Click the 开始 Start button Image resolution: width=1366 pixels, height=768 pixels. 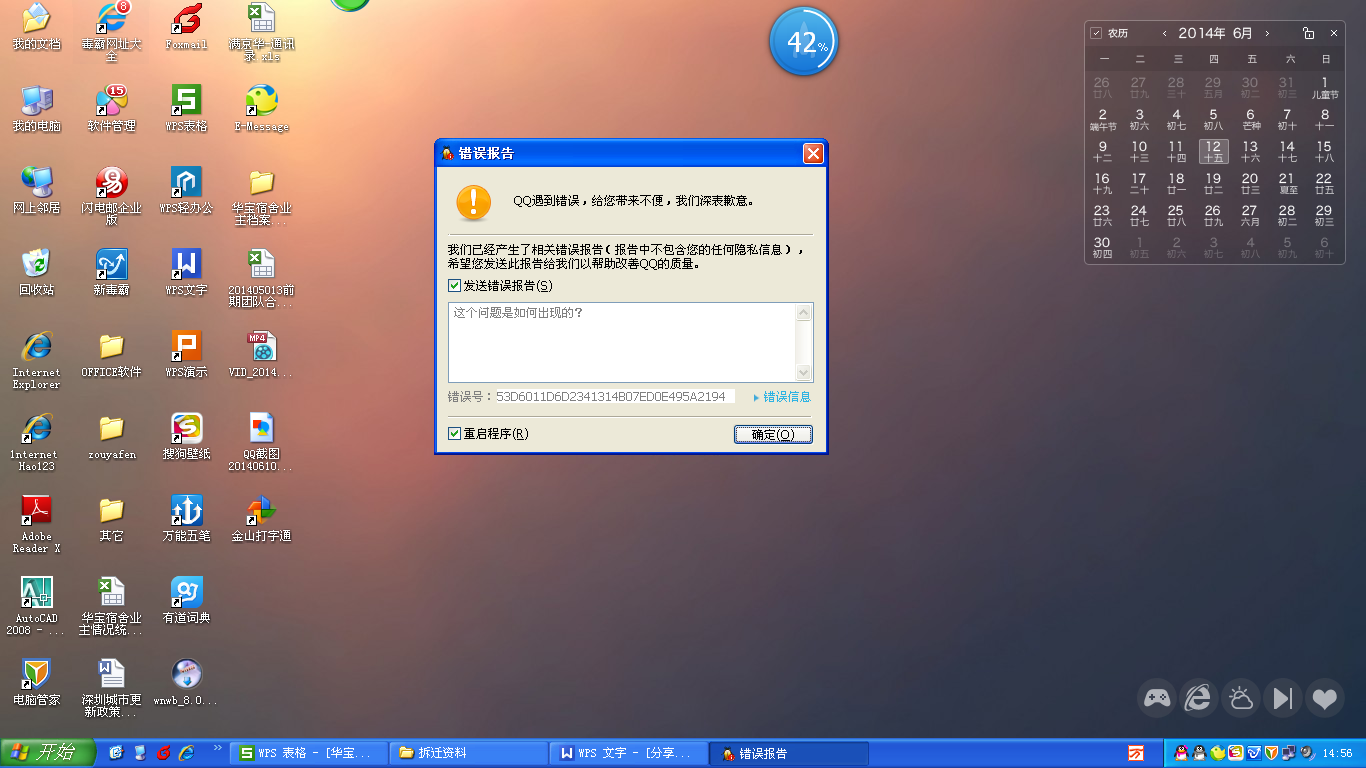click(48, 753)
